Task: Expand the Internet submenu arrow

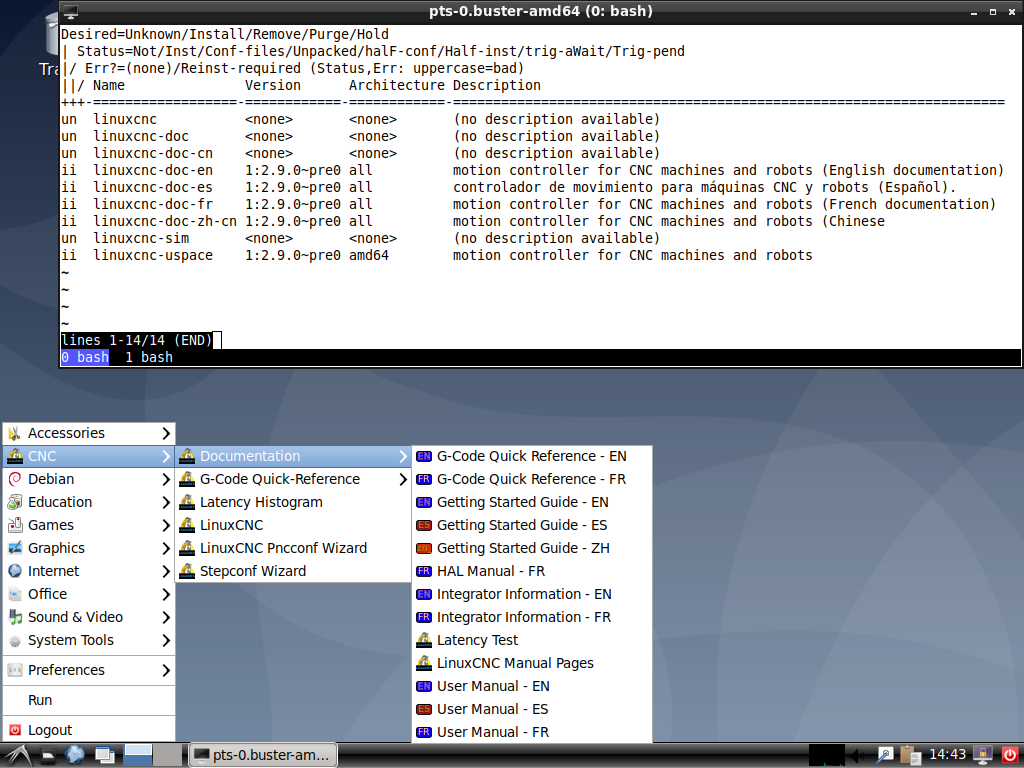Action: [x=166, y=571]
